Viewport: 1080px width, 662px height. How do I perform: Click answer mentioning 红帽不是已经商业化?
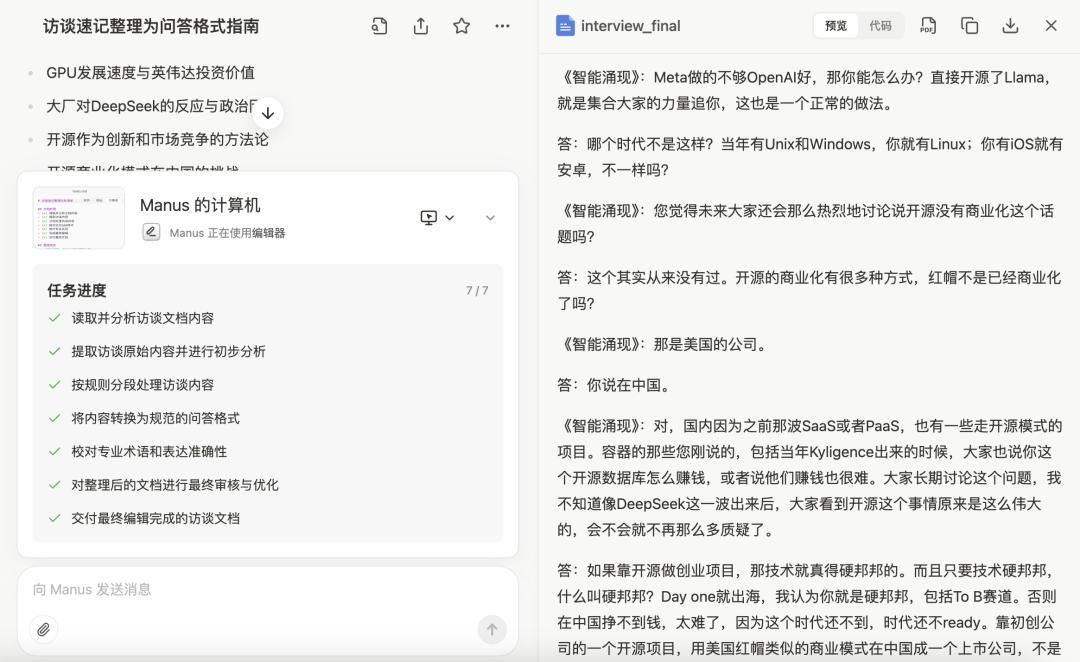[809, 291]
